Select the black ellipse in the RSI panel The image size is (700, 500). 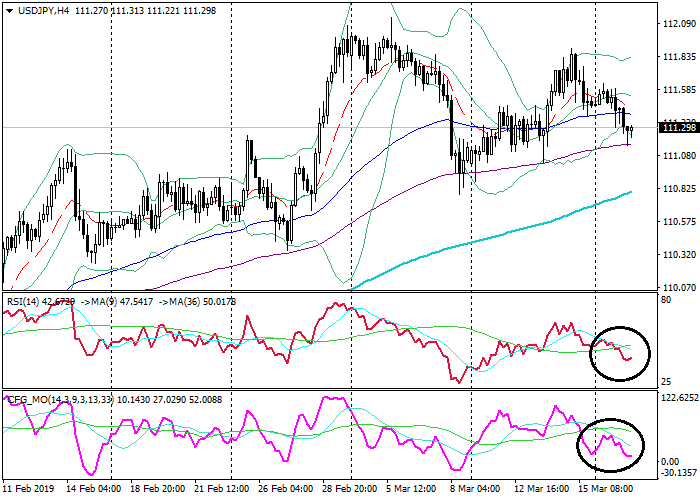pos(620,353)
